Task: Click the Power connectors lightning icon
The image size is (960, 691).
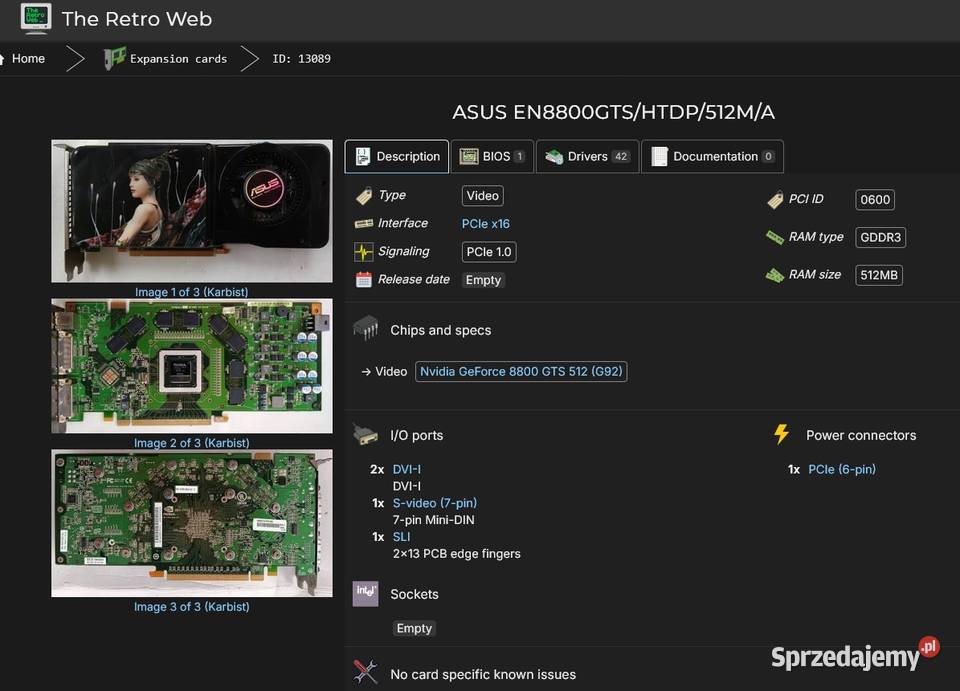Action: point(782,434)
